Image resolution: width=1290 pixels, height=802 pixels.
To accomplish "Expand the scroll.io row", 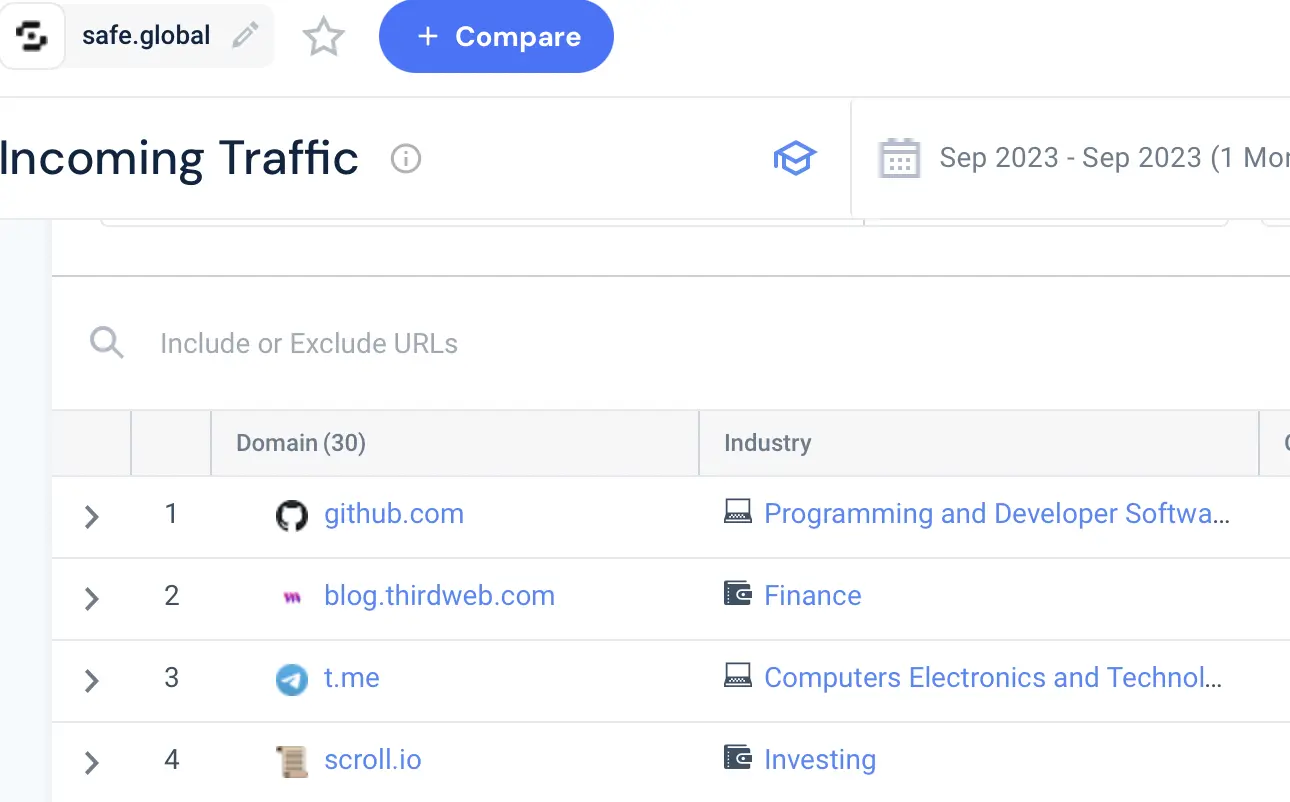I will point(91,763).
